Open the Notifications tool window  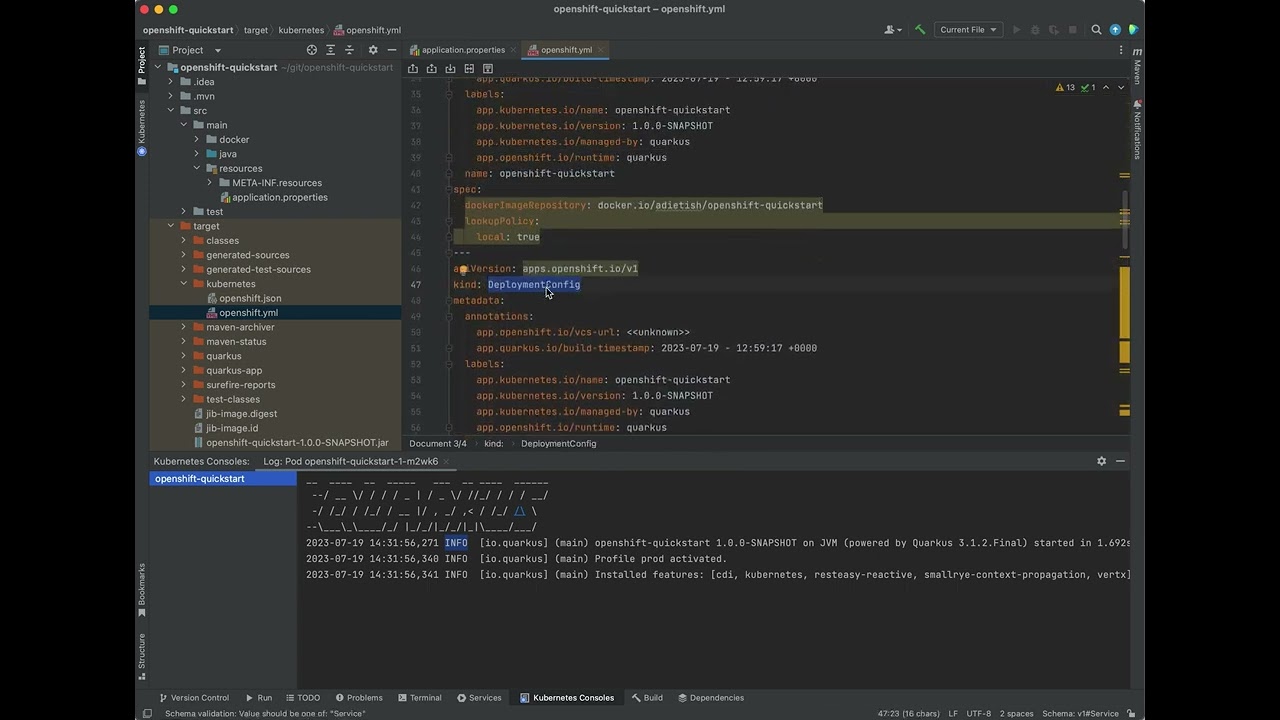tap(1137, 129)
